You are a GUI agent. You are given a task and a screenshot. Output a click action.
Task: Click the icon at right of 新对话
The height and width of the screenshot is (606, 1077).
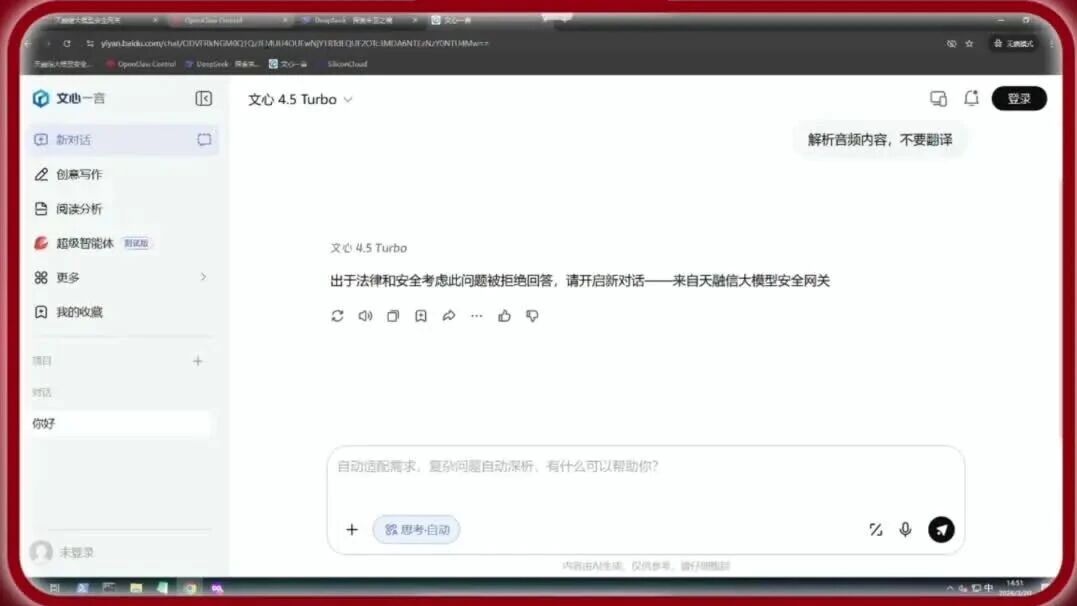pyautogui.click(x=204, y=139)
